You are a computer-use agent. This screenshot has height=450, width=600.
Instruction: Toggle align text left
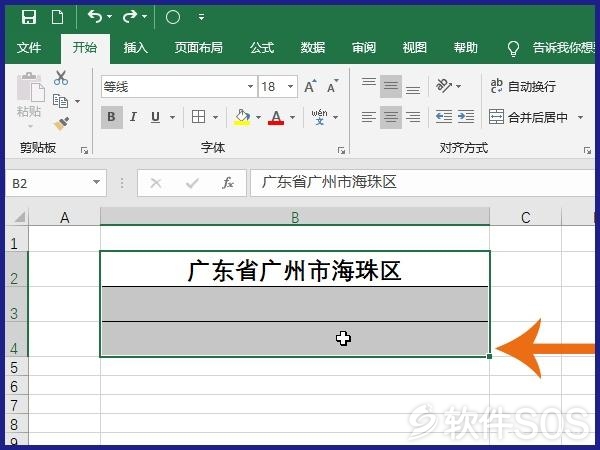pyautogui.click(x=369, y=117)
